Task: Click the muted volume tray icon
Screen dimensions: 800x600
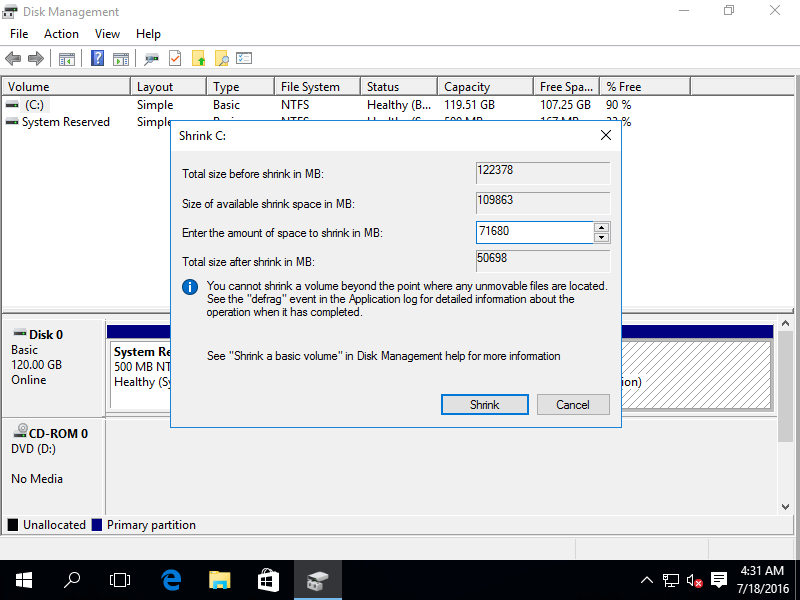Action: pyautogui.click(x=694, y=580)
